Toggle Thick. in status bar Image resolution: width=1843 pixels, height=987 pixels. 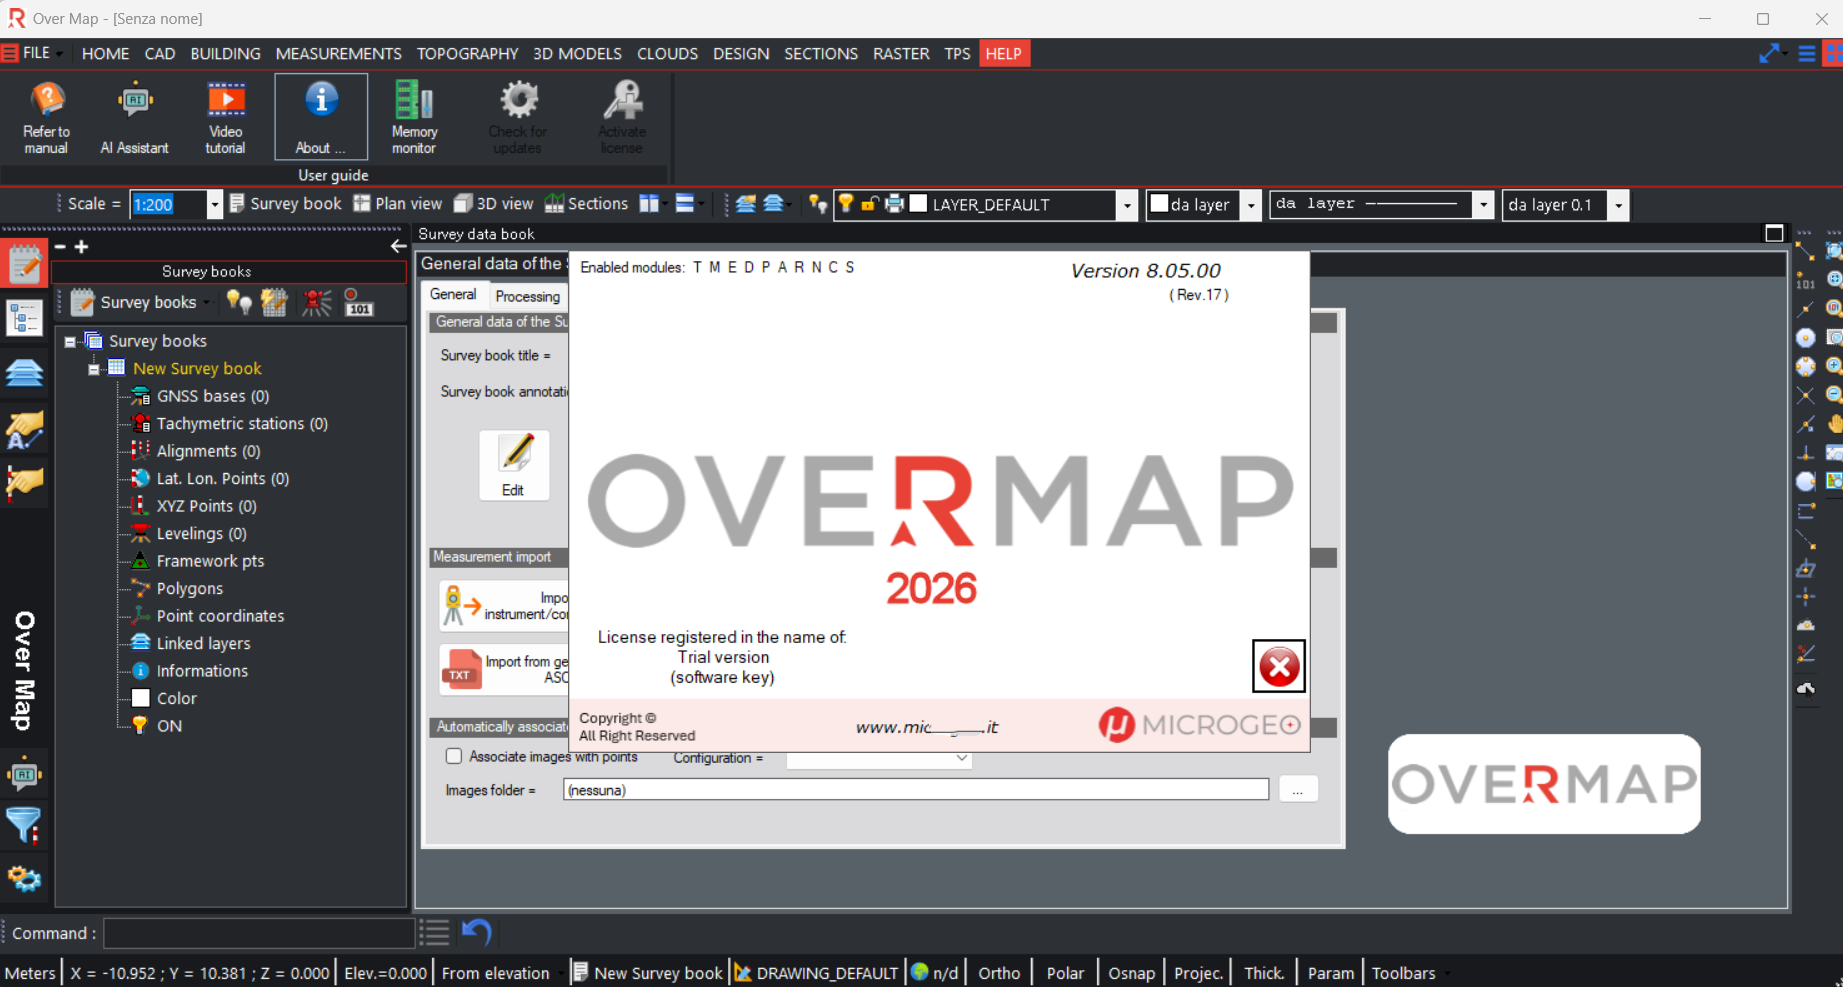point(1264,972)
